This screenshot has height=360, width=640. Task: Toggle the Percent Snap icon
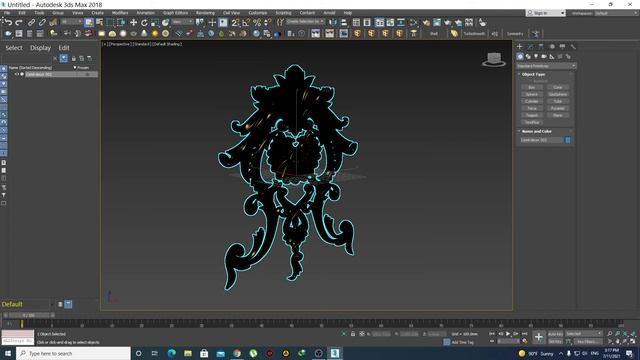click(257, 22)
